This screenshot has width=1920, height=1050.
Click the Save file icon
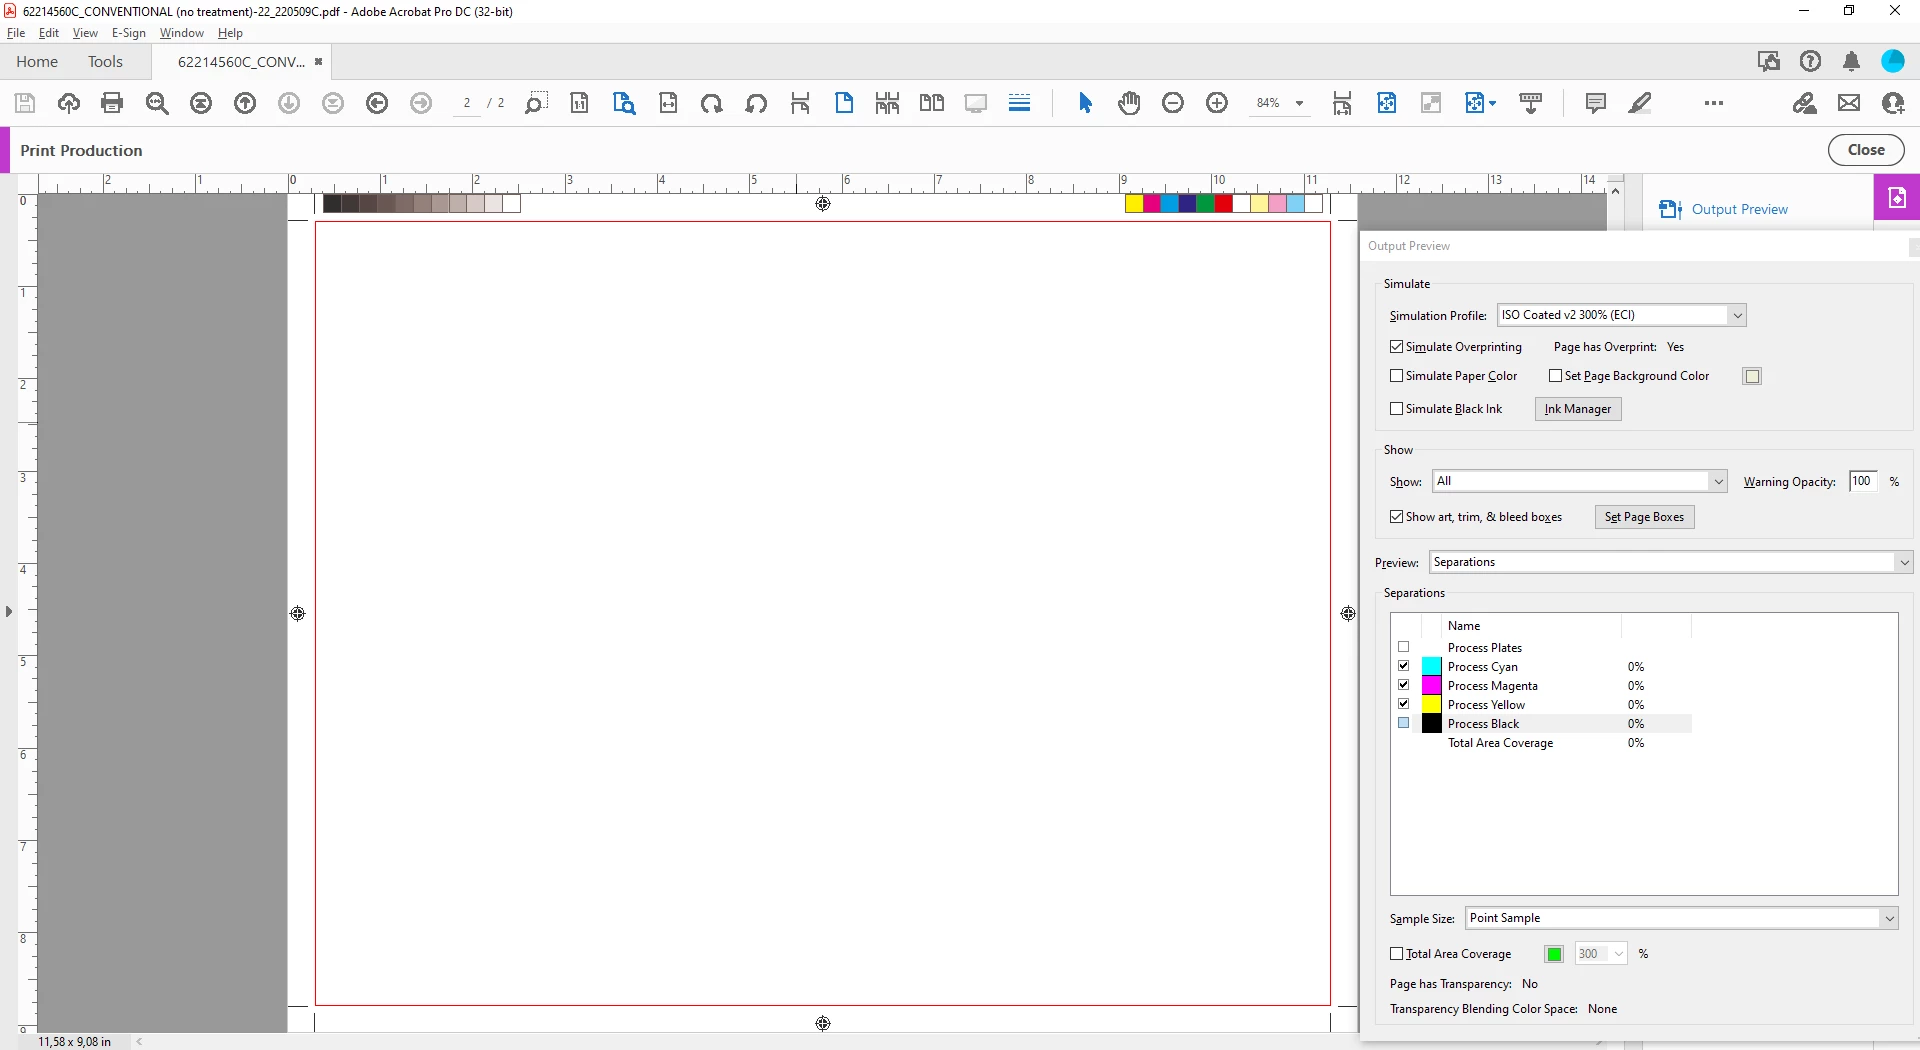pyautogui.click(x=25, y=103)
